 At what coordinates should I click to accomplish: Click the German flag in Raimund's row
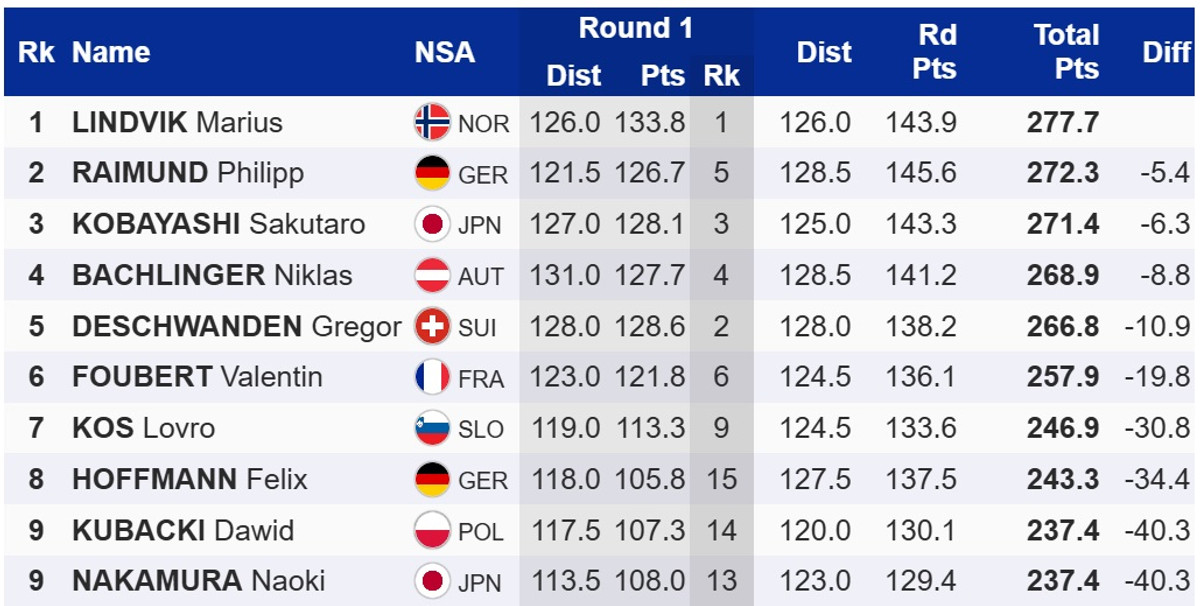pyautogui.click(x=432, y=173)
